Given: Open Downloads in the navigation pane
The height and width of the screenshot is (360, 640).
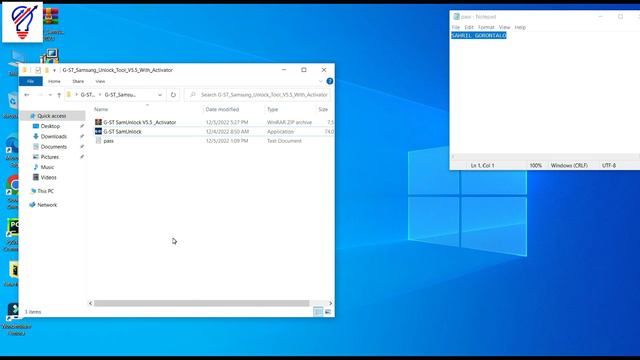Looking at the screenshot, I should coord(53,136).
